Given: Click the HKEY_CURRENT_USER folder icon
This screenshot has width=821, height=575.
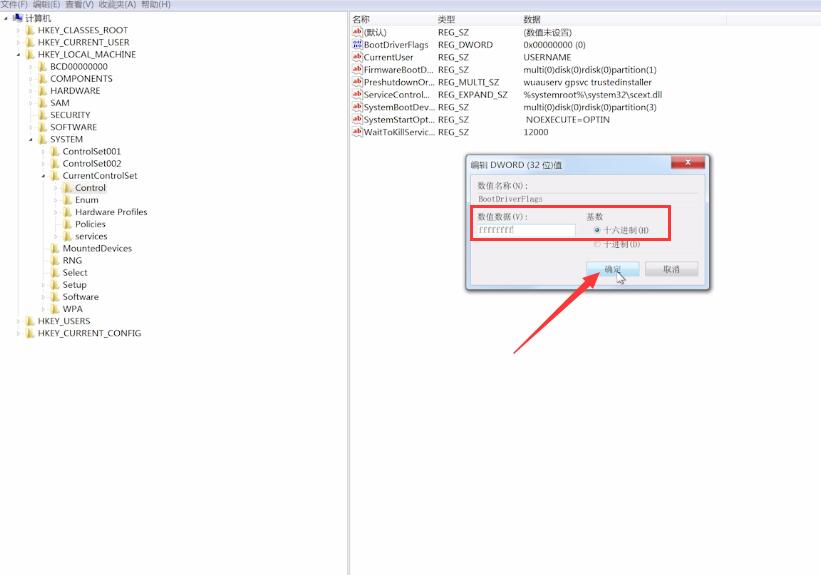Looking at the screenshot, I should [x=30, y=42].
